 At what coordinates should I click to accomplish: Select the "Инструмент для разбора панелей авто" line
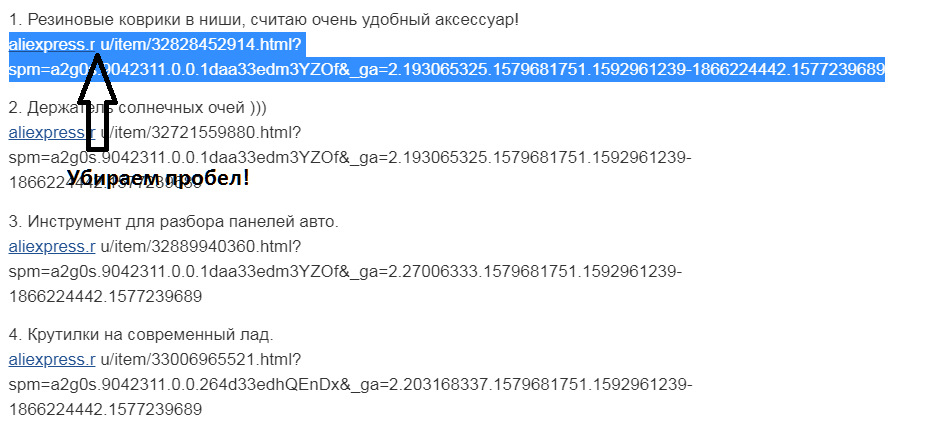(180, 221)
